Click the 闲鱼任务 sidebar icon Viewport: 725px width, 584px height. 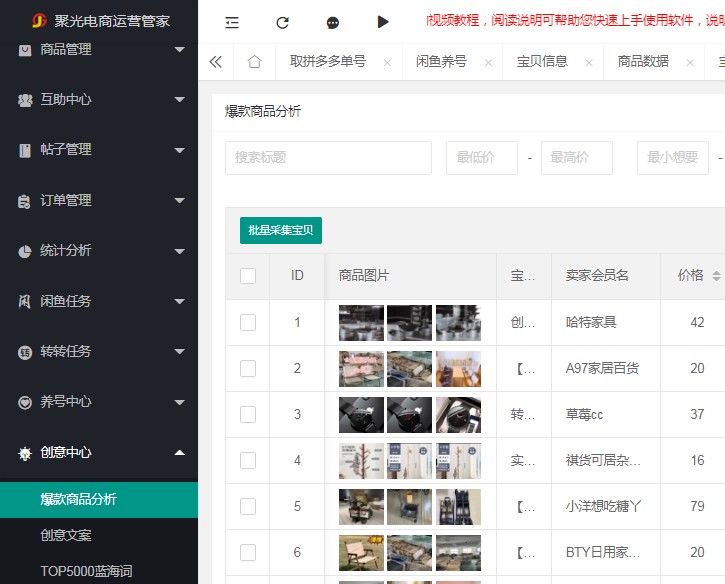[25, 301]
